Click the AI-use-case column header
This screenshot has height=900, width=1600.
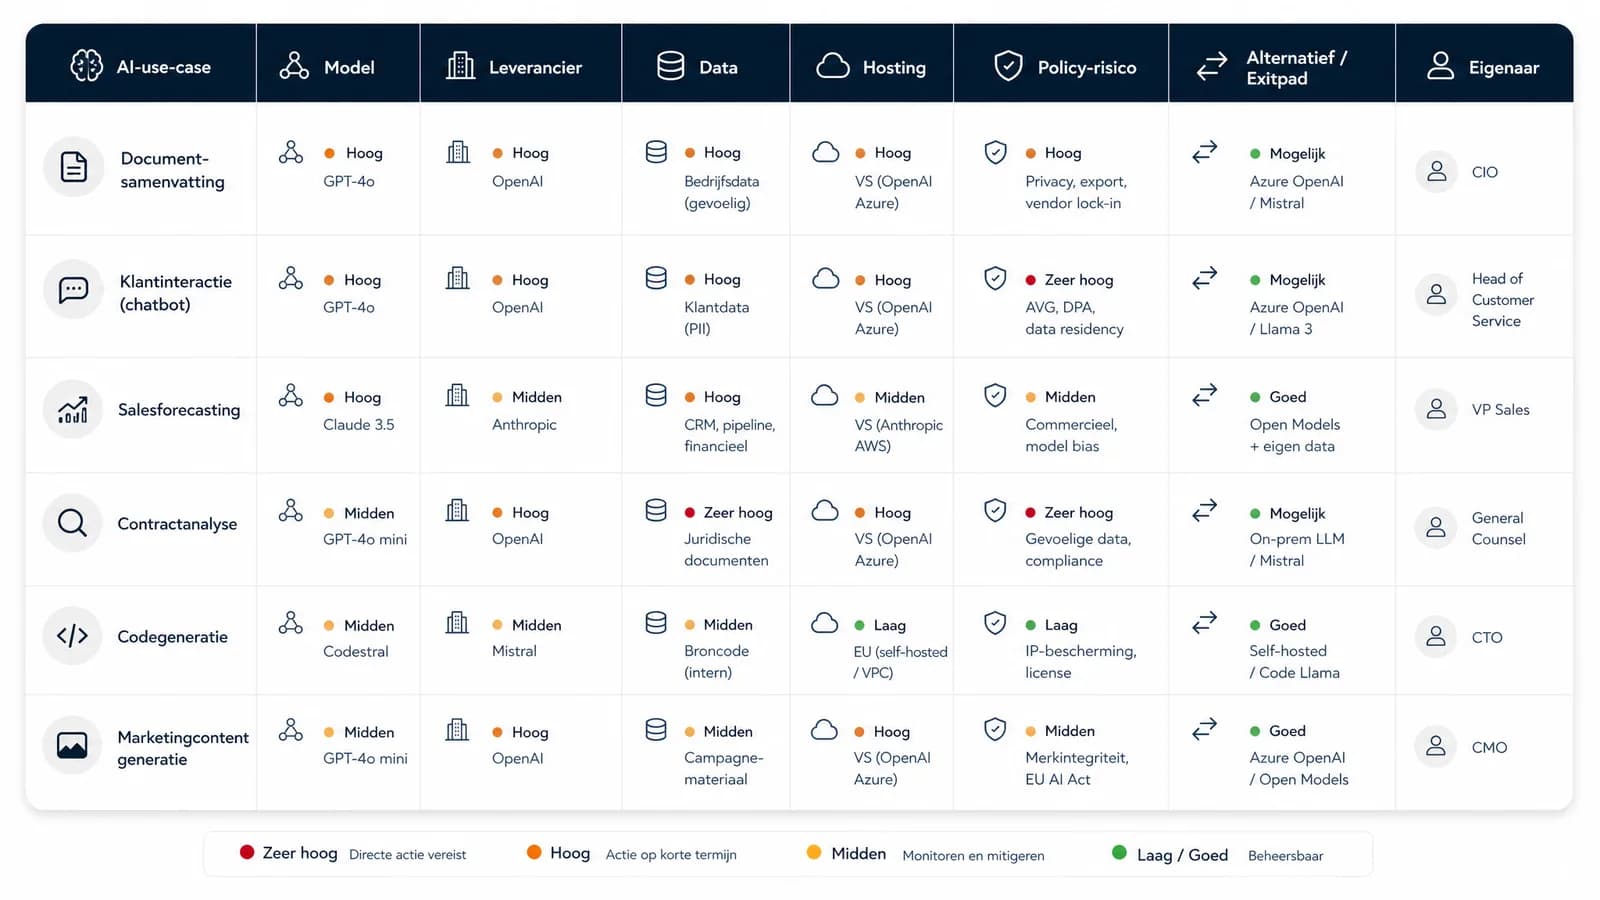tap(141, 63)
